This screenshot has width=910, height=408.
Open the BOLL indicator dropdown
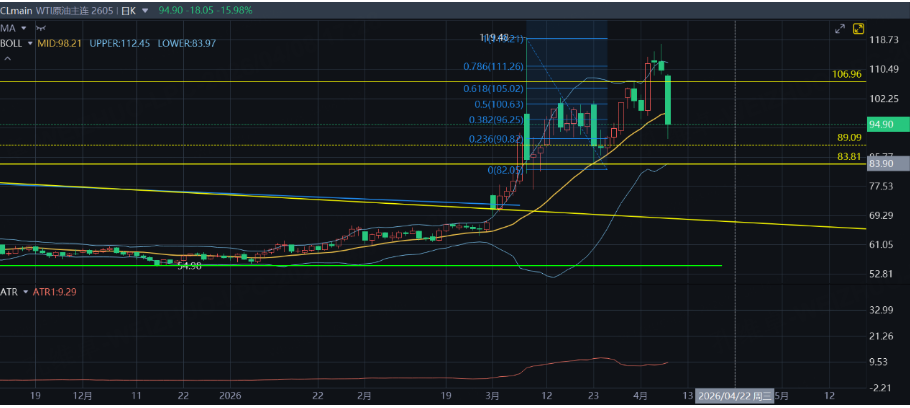click(30, 43)
